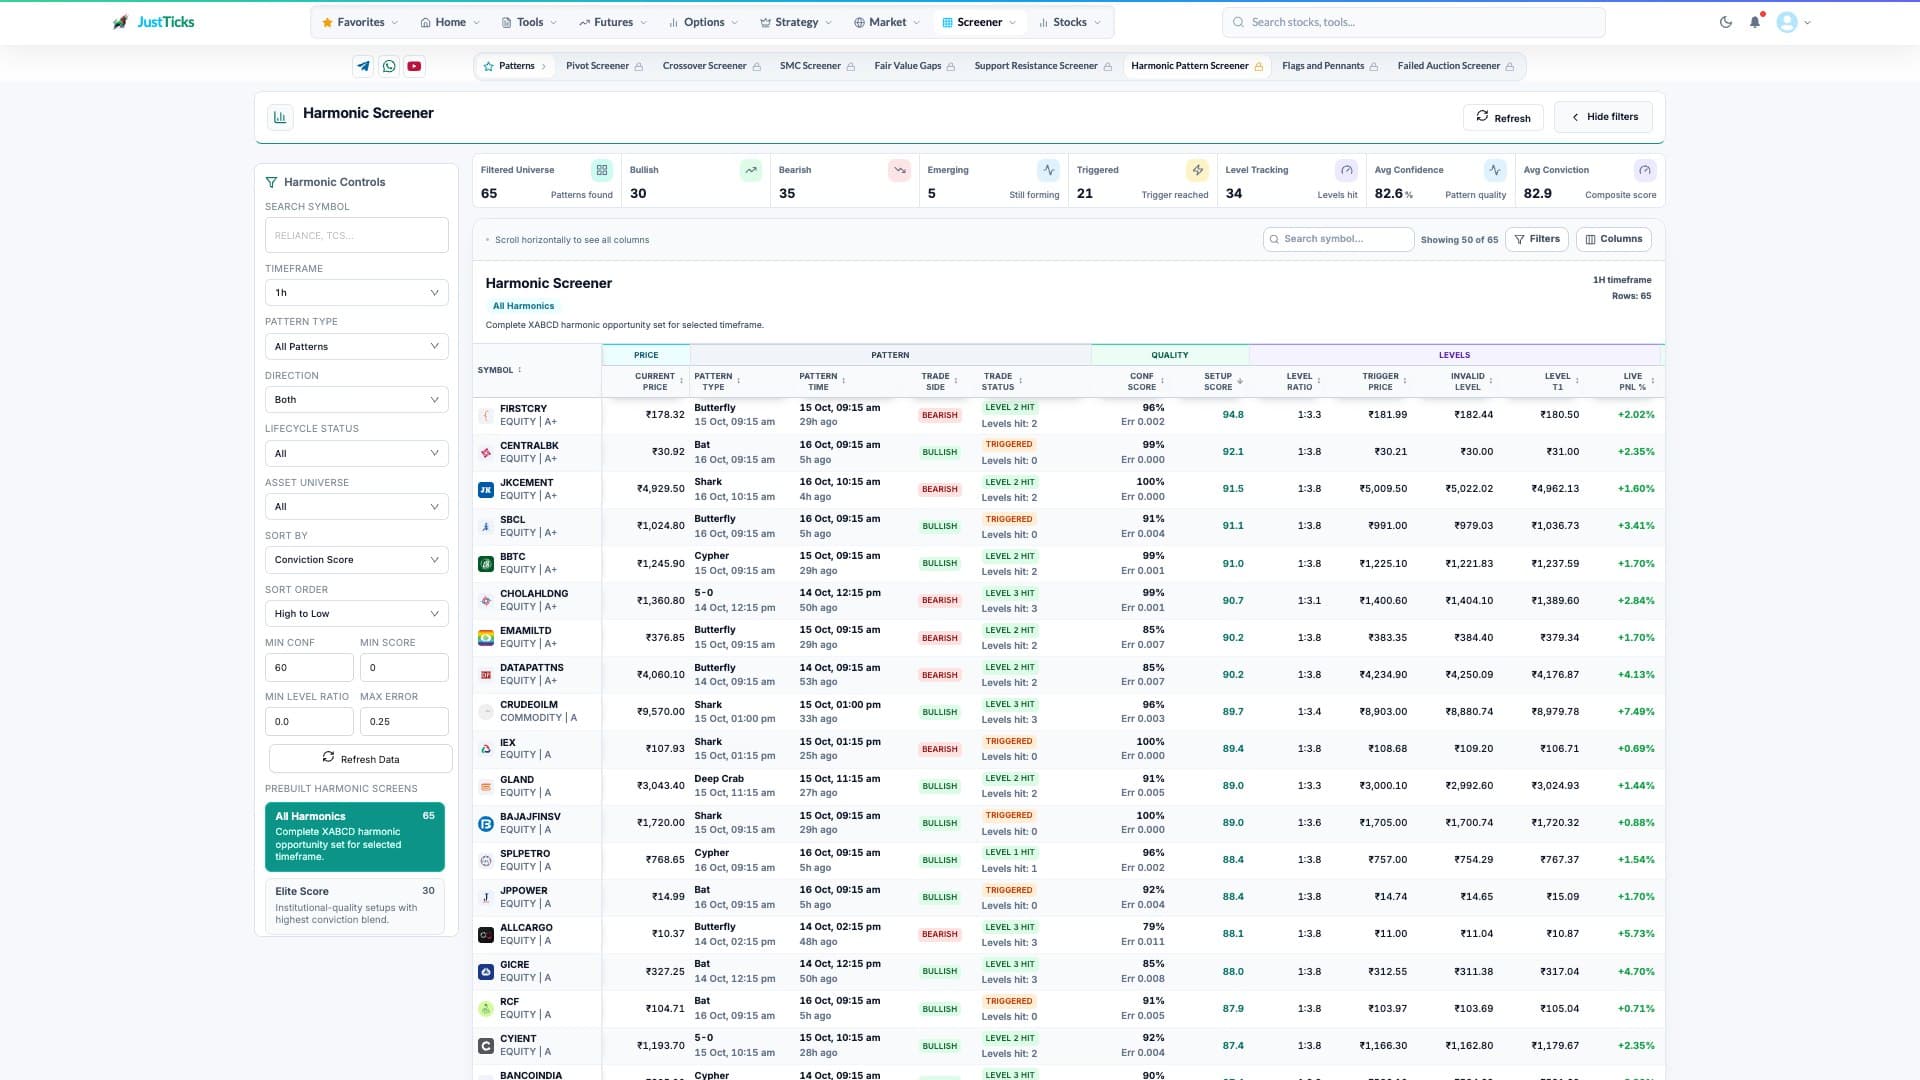This screenshot has height=1080, width=1920.
Task: Open the Direction Both dropdown
Action: click(356, 400)
